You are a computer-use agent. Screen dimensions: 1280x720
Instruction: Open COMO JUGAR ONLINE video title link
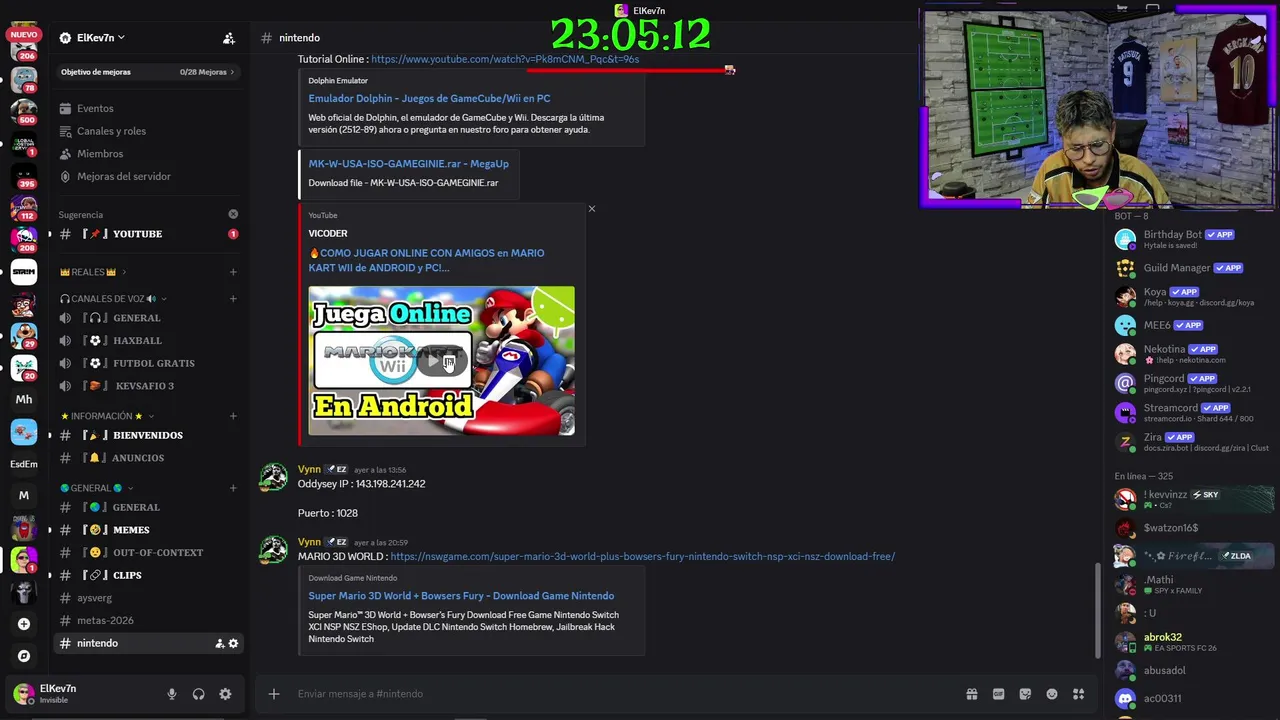tap(428, 260)
